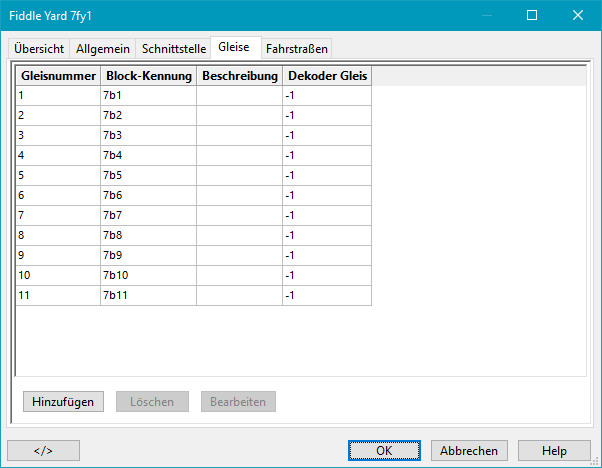
Task: Click the Dekoder Gleis column header
Action: click(x=327, y=76)
